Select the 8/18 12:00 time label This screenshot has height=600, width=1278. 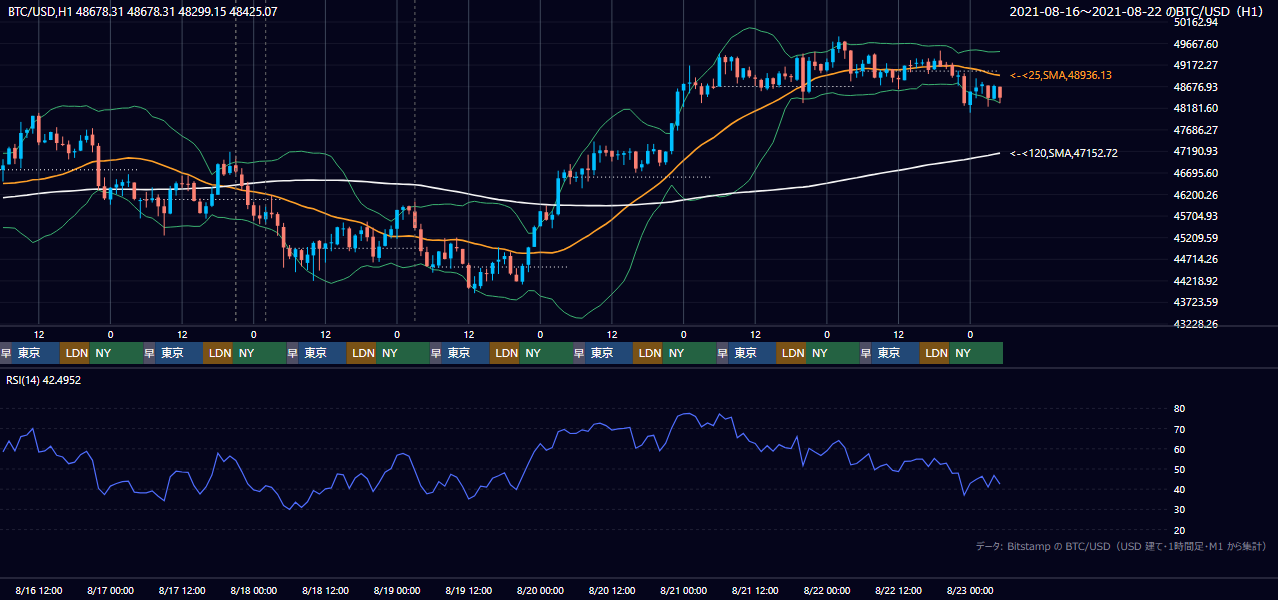pyautogui.click(x=325, y=590)
